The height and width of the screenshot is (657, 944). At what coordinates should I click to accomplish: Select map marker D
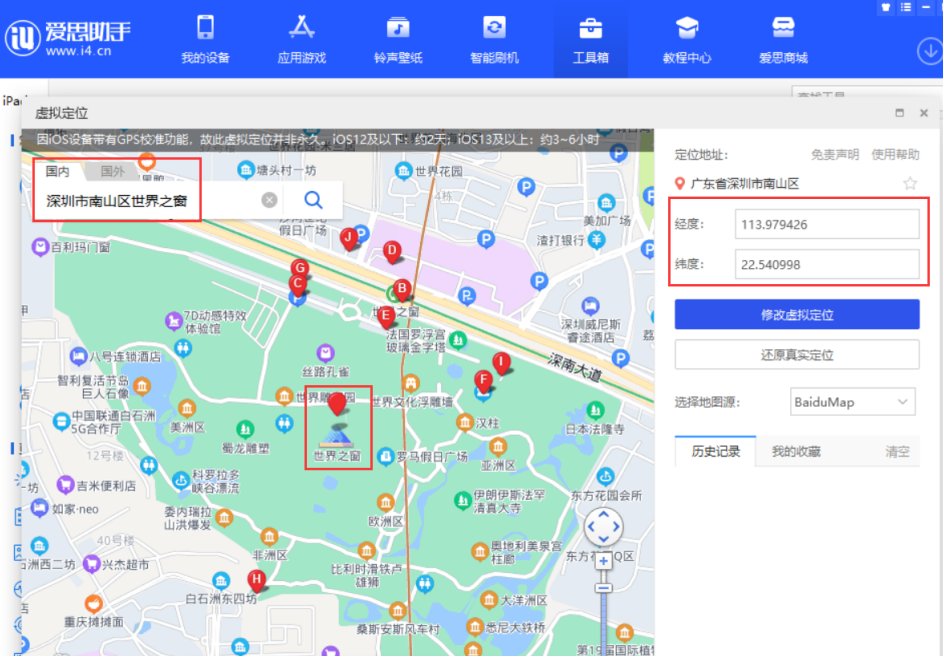point(392,252)
